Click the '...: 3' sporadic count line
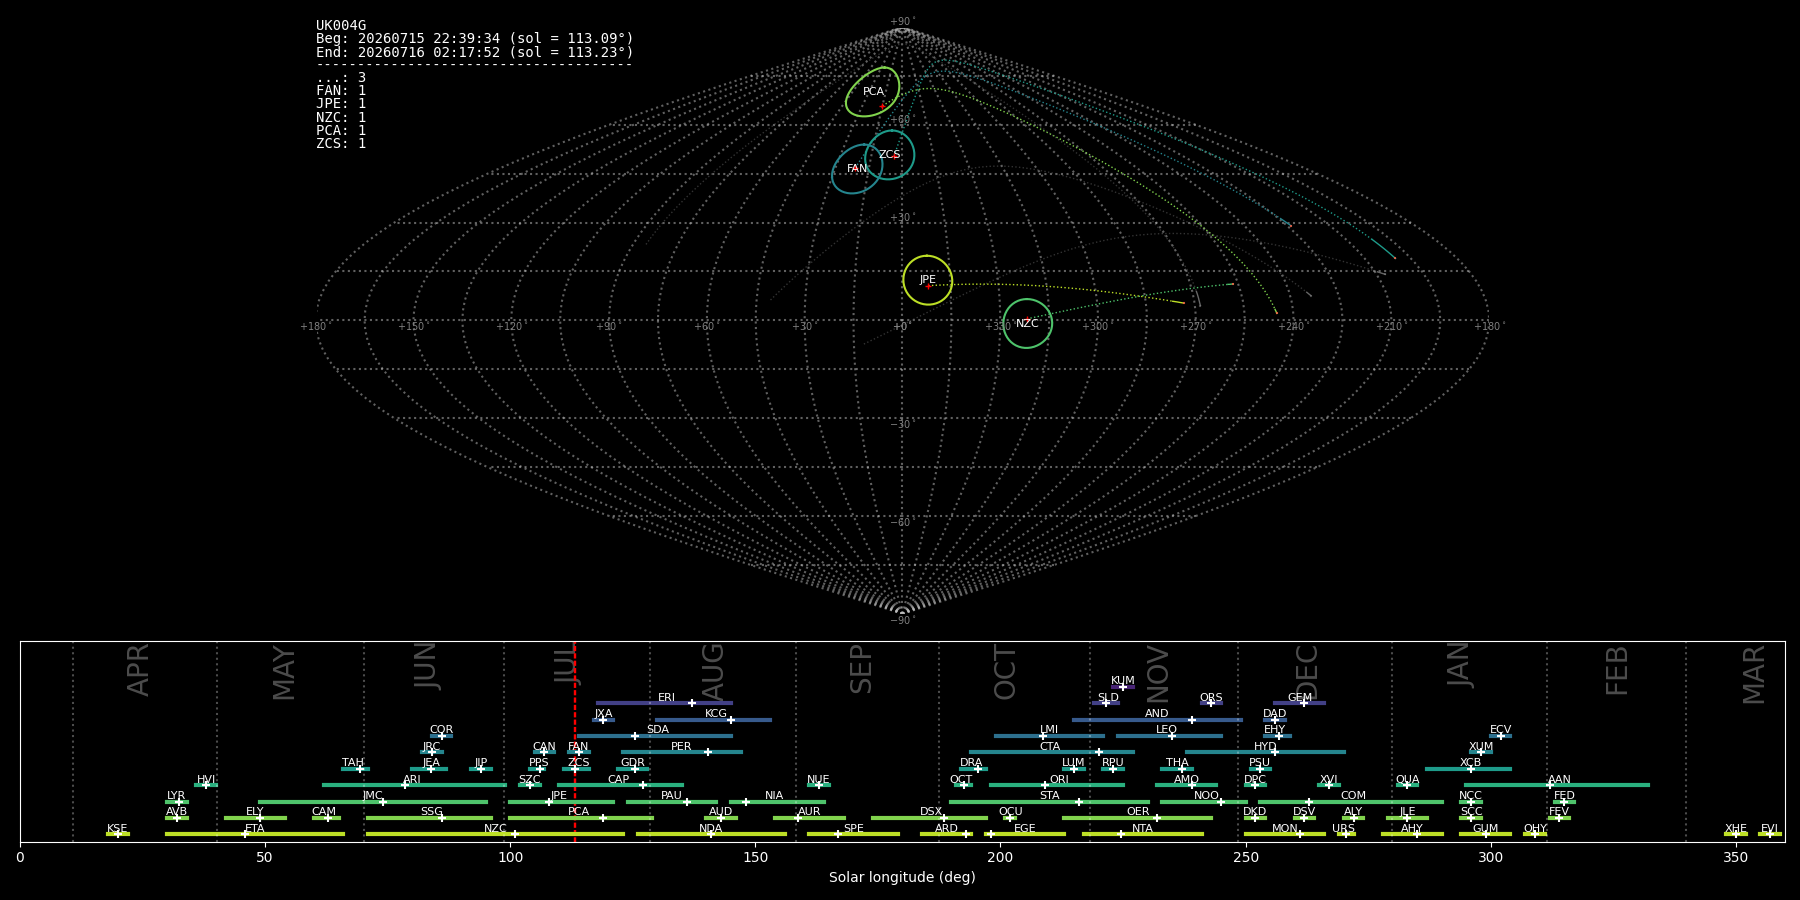This screenshot has width=1800, height=900. pyautogui.click(x=341, y=78)
